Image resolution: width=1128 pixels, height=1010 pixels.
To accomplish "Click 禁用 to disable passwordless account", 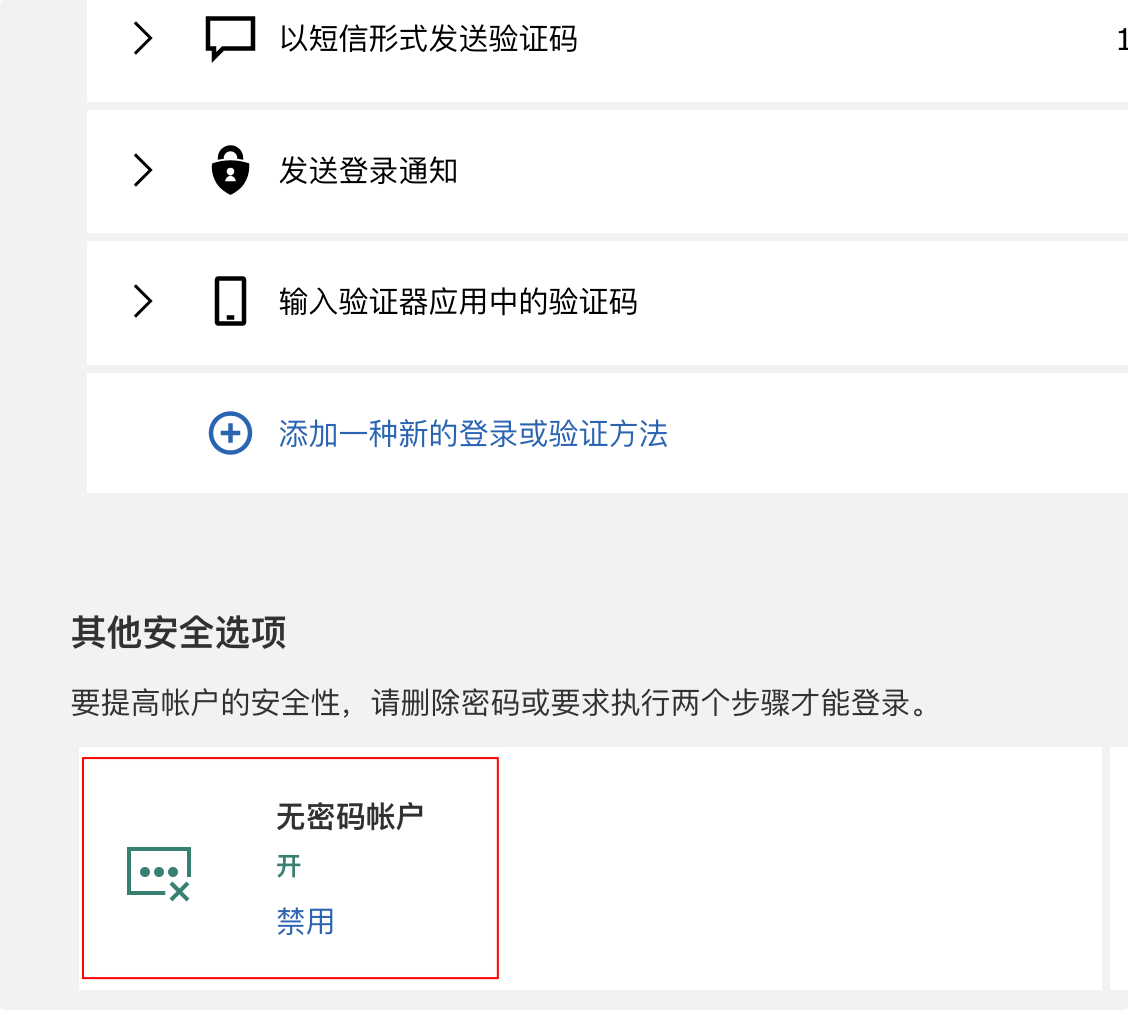I will coord(306,922).
